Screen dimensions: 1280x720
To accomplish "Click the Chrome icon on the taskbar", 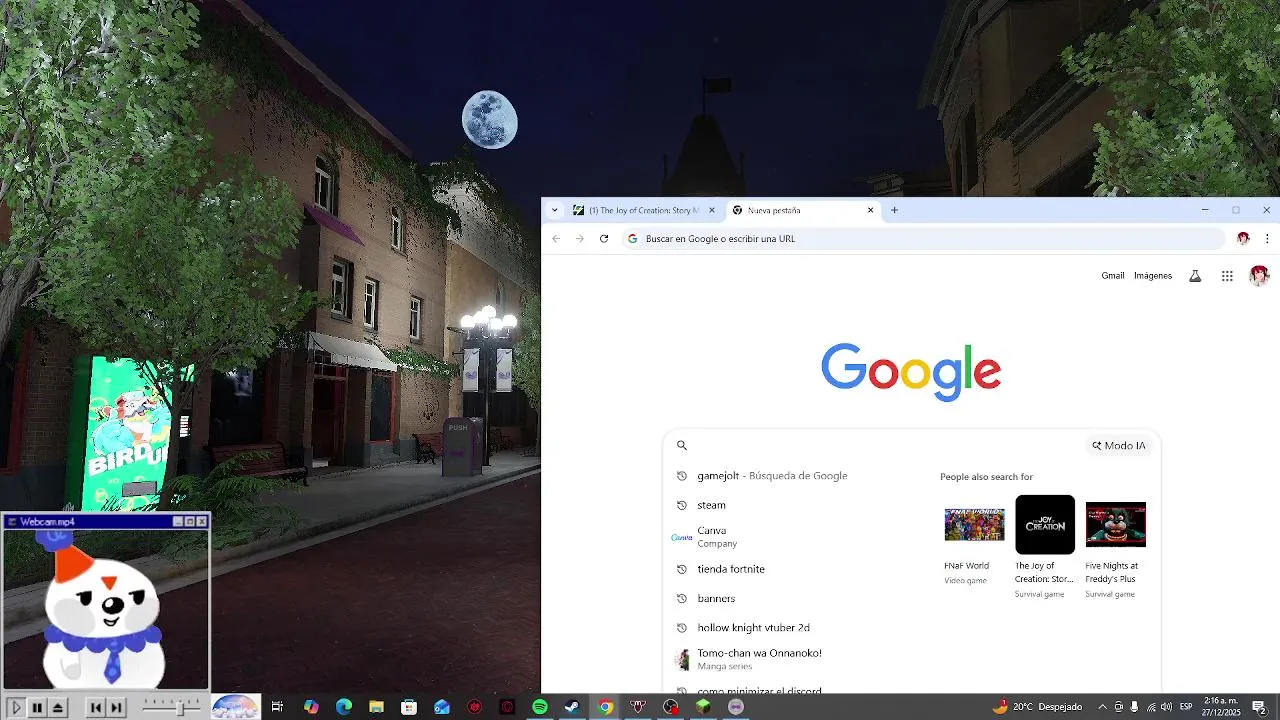I will pos(605,707).
